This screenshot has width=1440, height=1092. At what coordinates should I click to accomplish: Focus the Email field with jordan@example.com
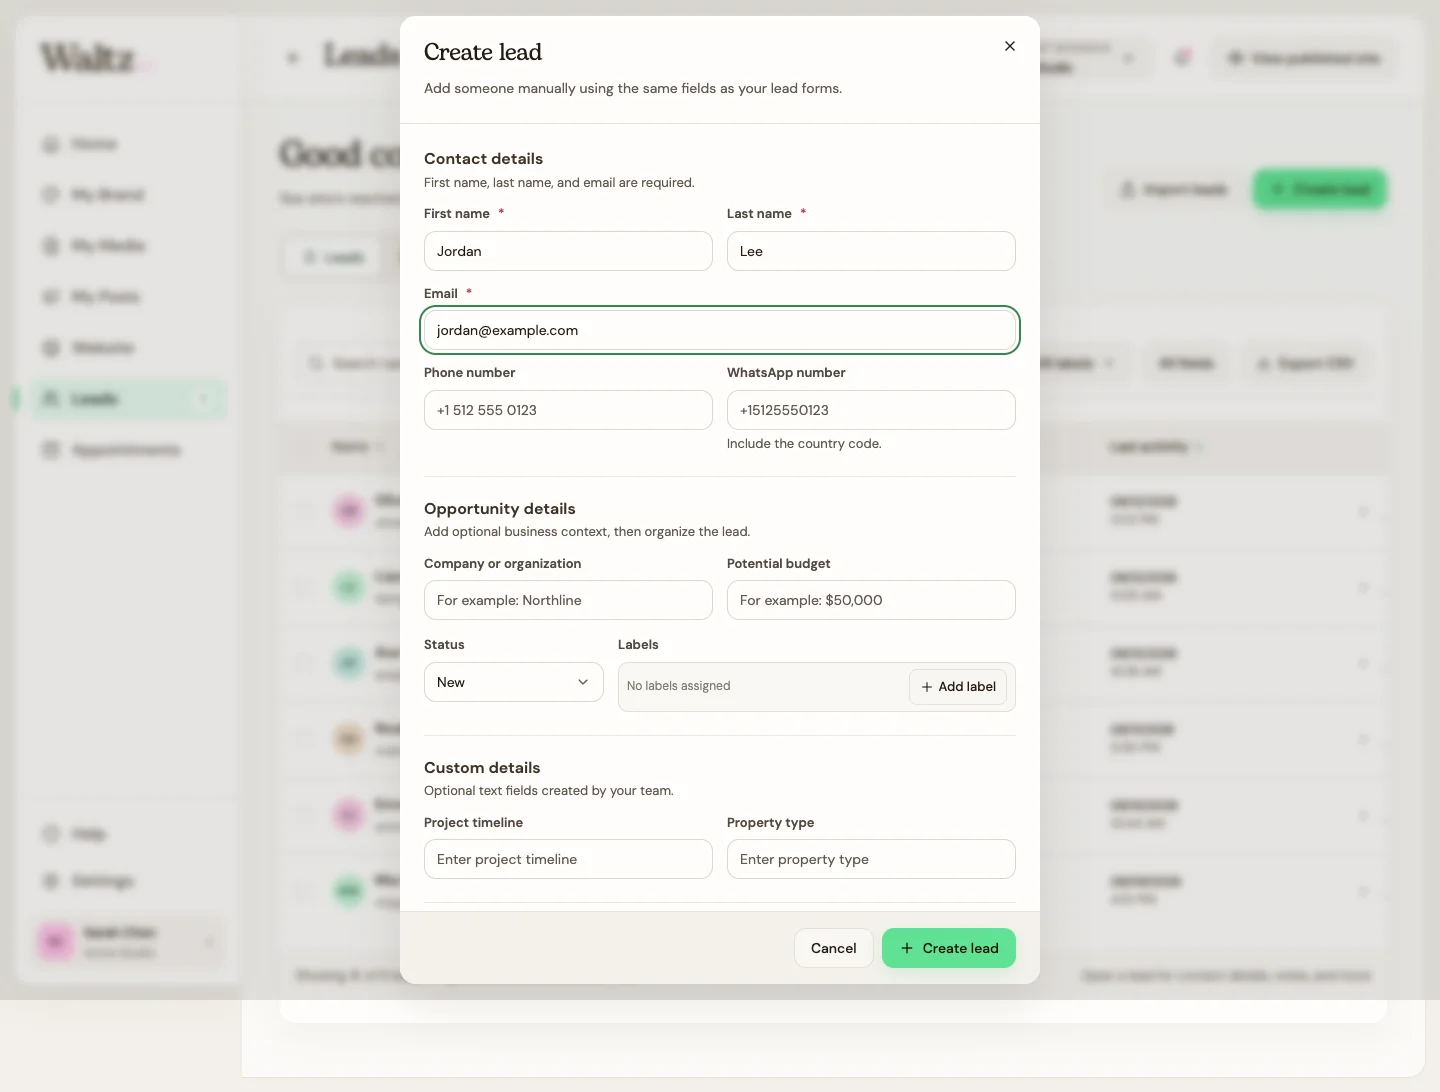[x=720, y=330]
